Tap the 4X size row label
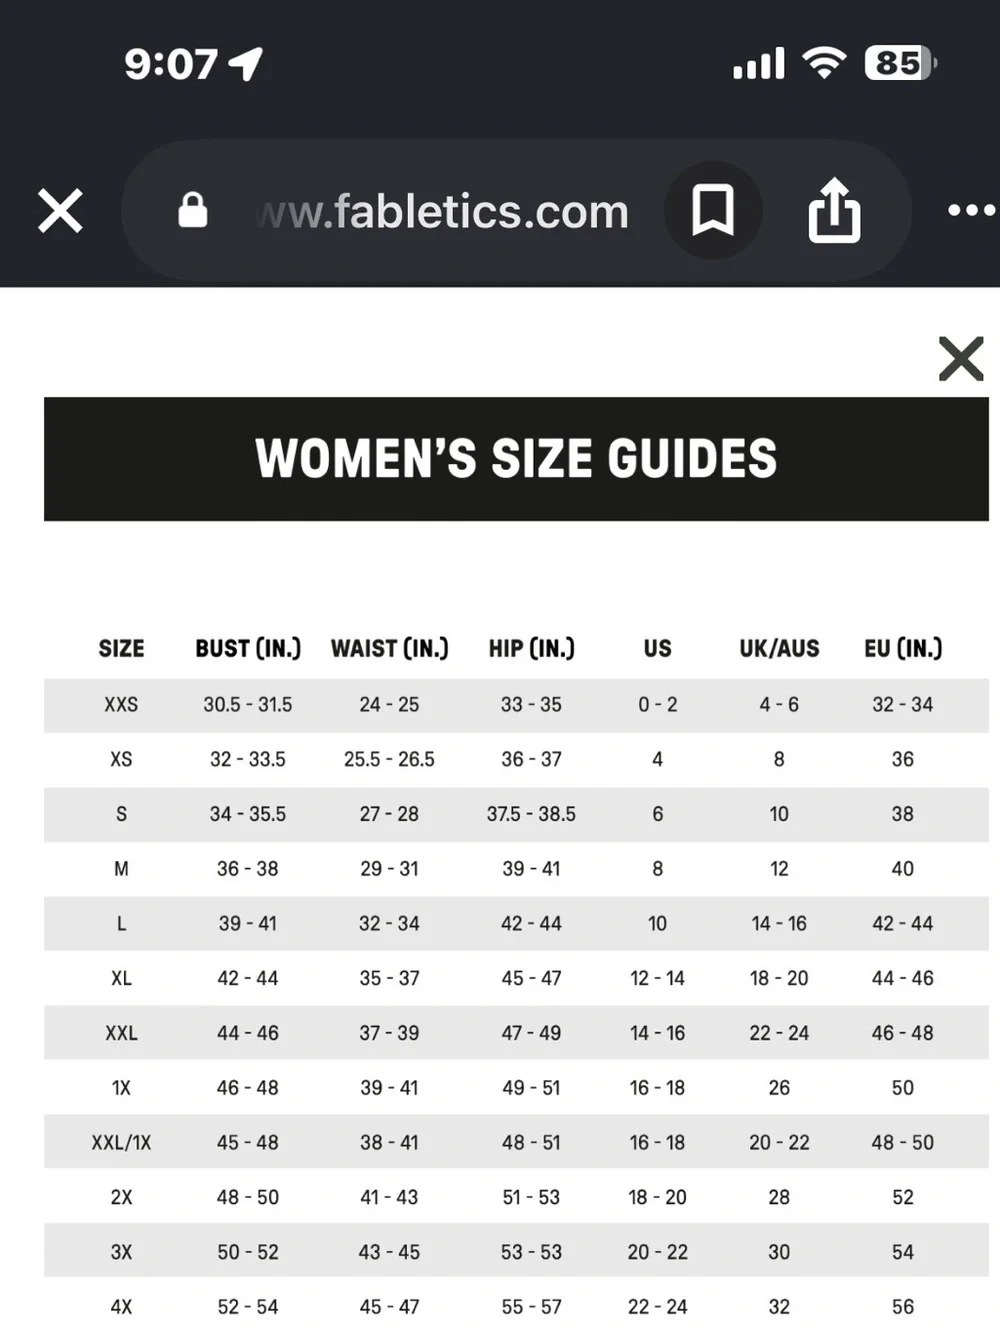This screenshot has width=1000, height=1333. (121, 1306)
